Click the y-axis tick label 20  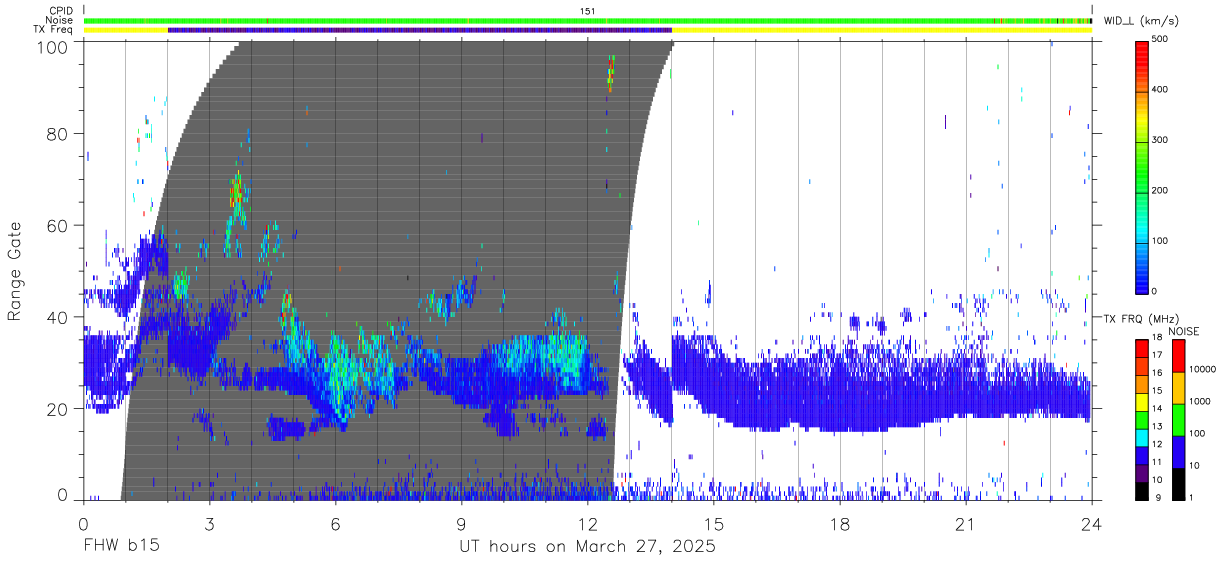pos(58,408)
